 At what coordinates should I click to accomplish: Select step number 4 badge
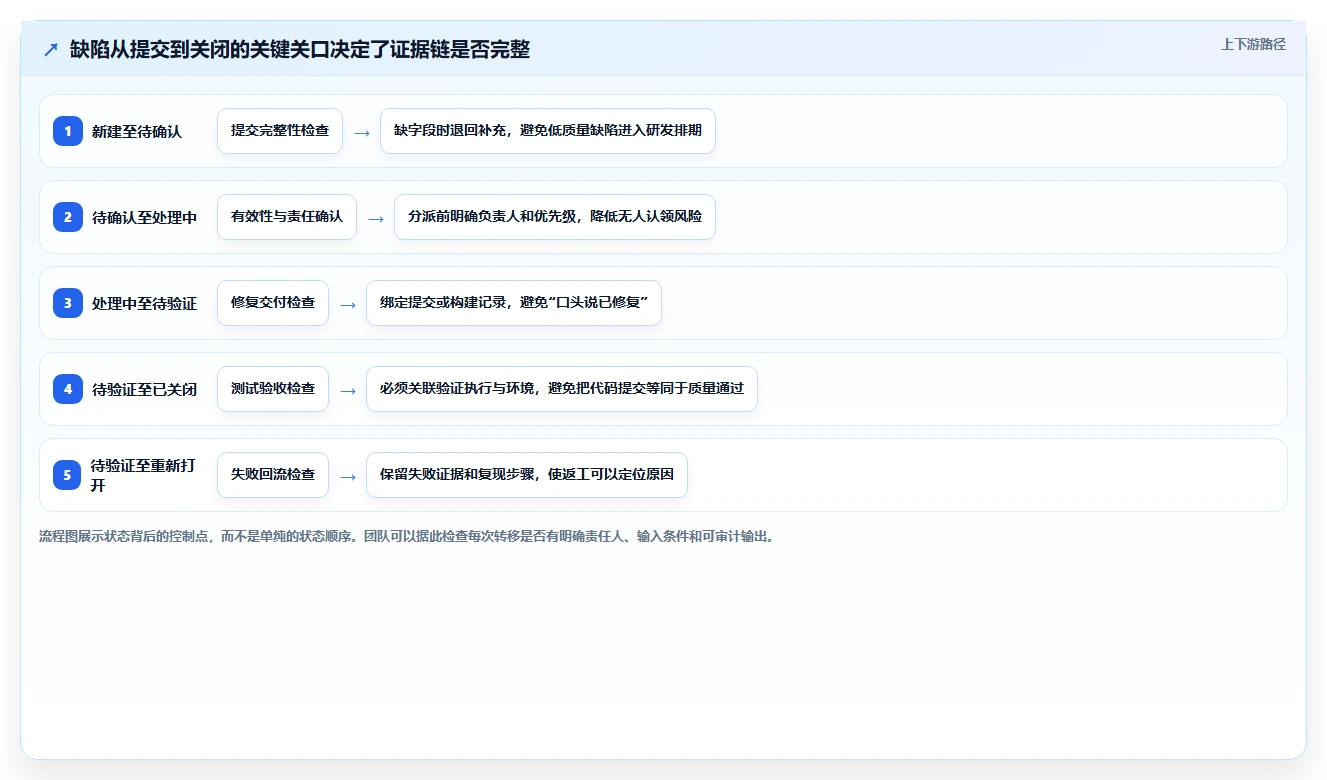click(68, 389)
